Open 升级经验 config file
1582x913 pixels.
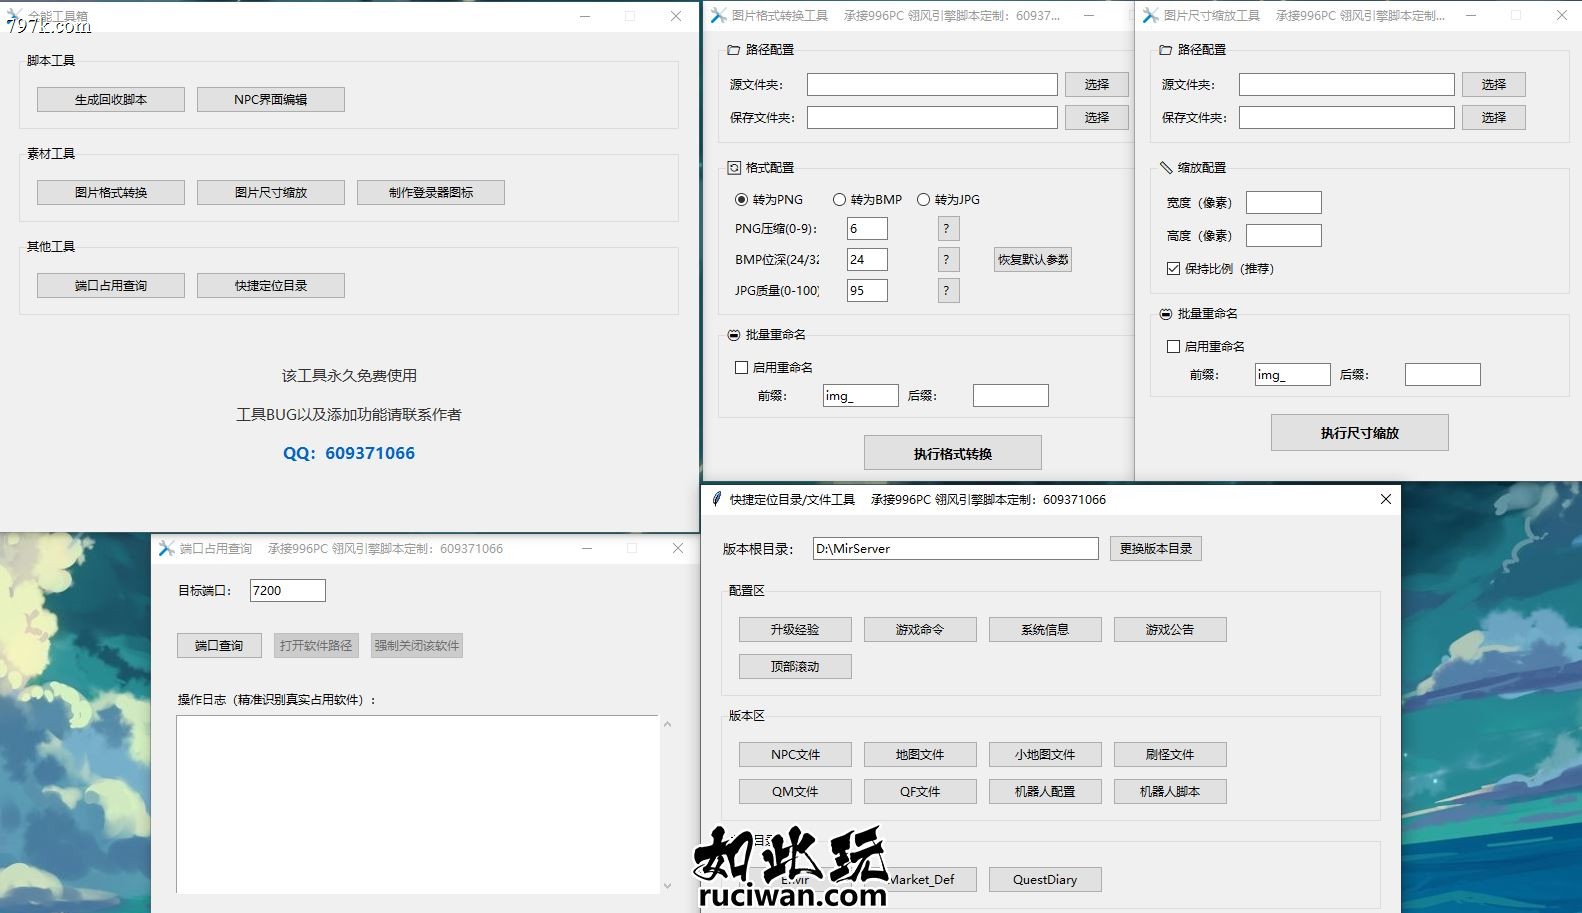tap(795, 629)
